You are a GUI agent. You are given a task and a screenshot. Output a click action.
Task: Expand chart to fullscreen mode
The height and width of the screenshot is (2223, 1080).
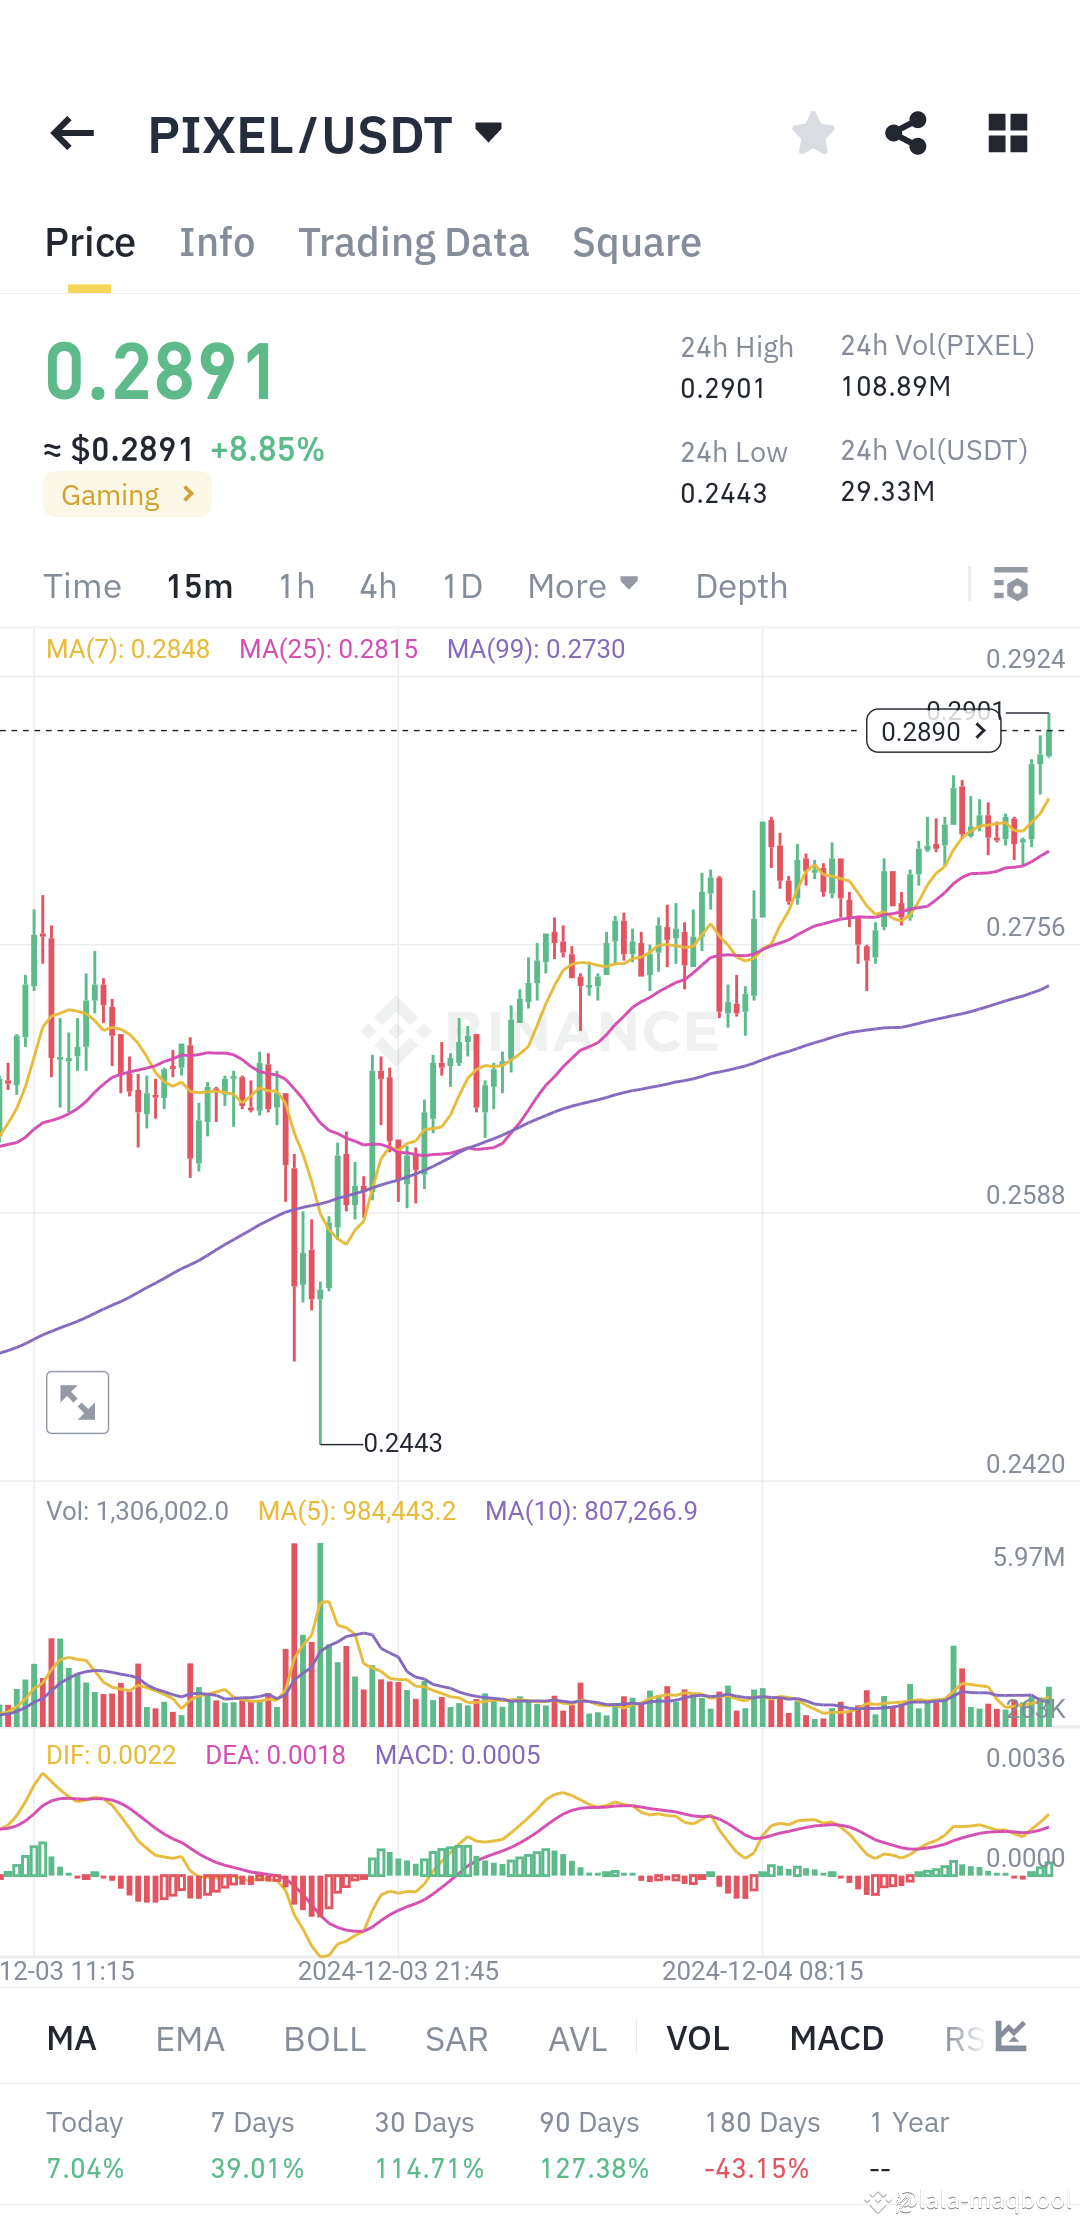tap(78, 1402)
